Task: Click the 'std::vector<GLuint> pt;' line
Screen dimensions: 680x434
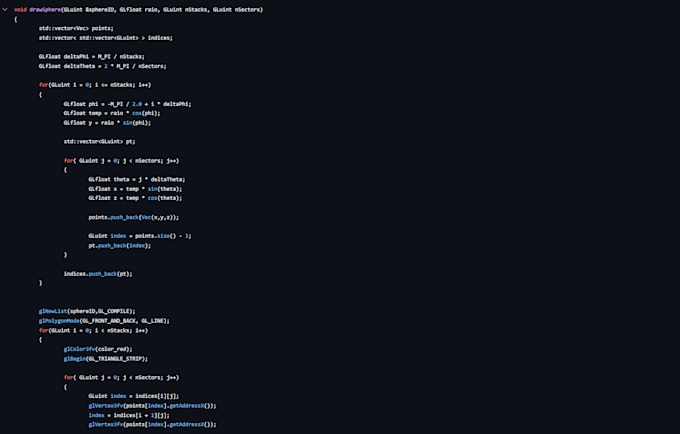Action: point(99,142)
